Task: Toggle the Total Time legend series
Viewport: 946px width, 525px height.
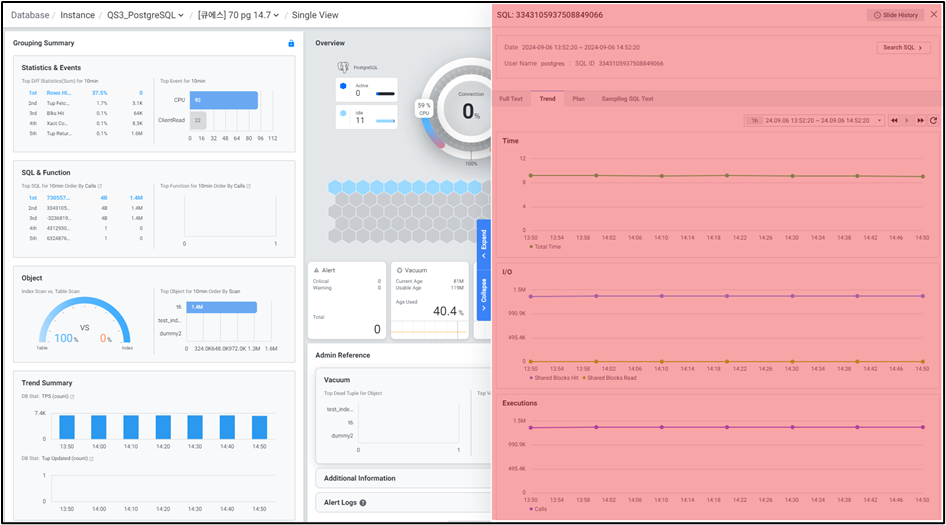Action: click(545, 245)
